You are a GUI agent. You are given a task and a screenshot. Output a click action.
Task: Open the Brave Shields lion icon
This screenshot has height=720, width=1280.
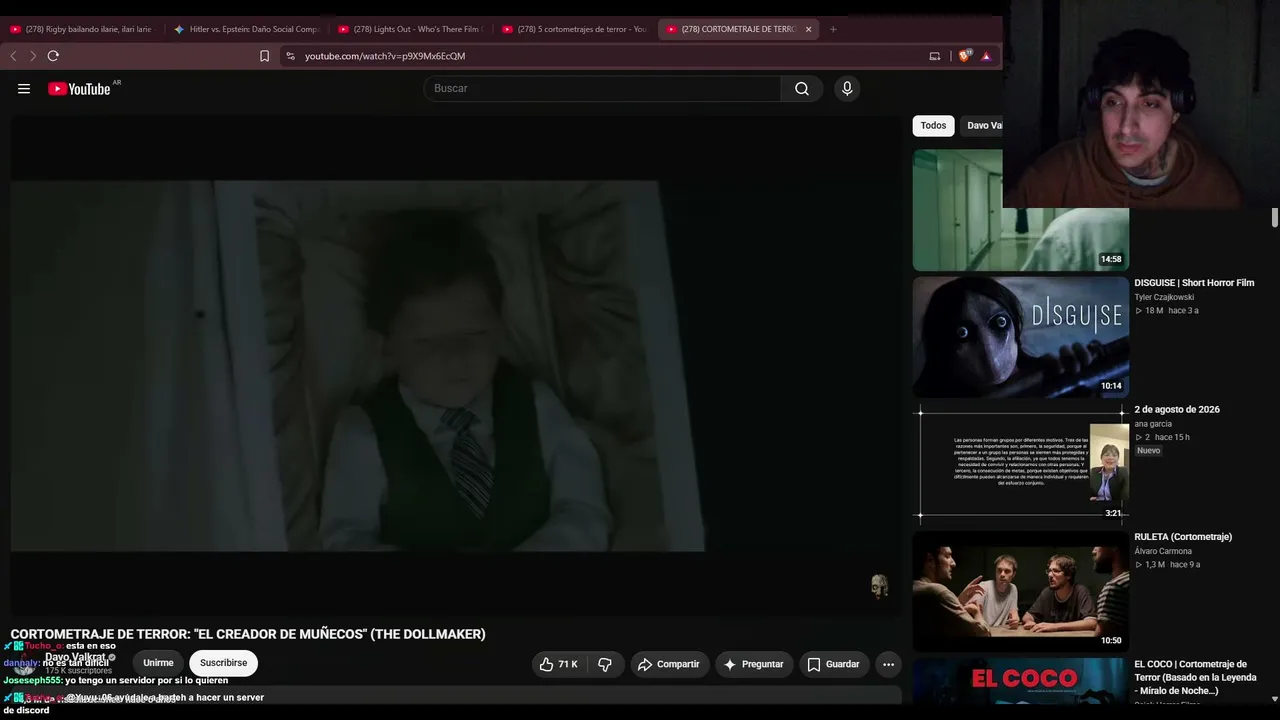tap(965, 56)
